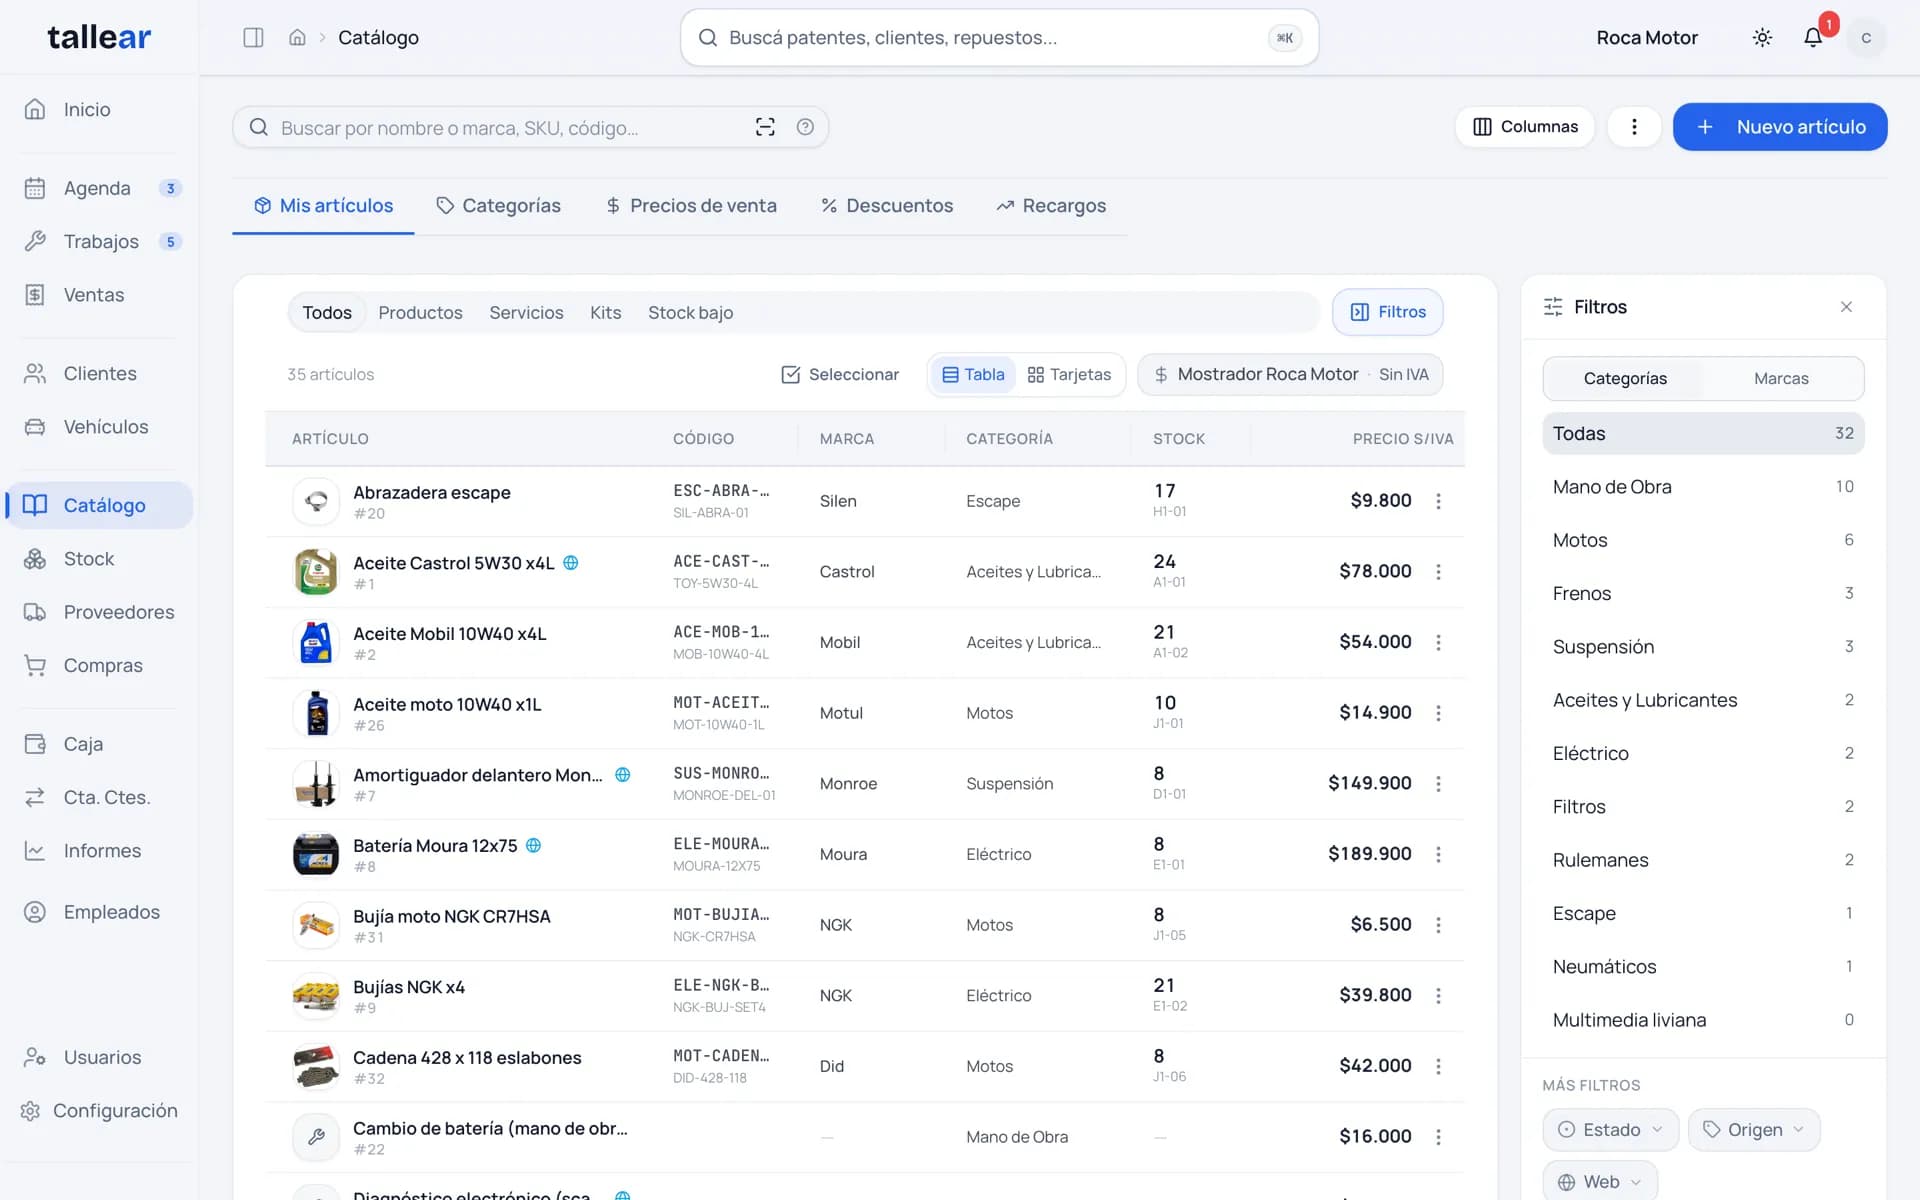Click Aceite Mobil 10W40 product thumbnail
The height and width of the screenshot is (1200, 1920).
tap(316, 642)
